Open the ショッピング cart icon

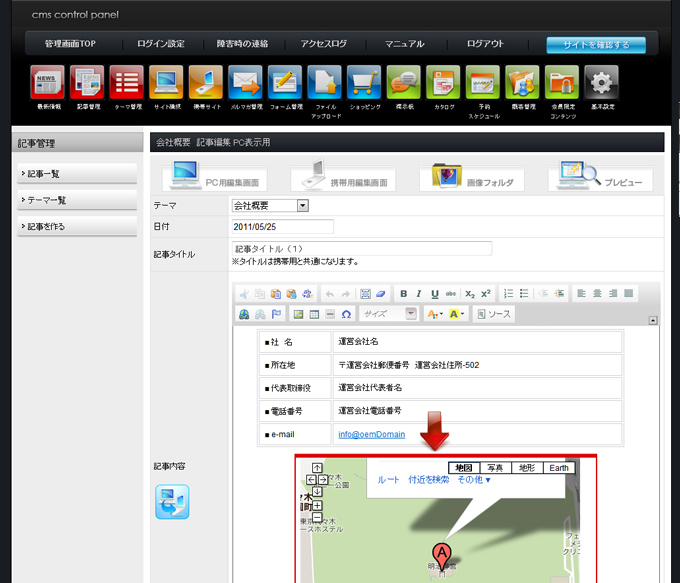pos(363,83)
